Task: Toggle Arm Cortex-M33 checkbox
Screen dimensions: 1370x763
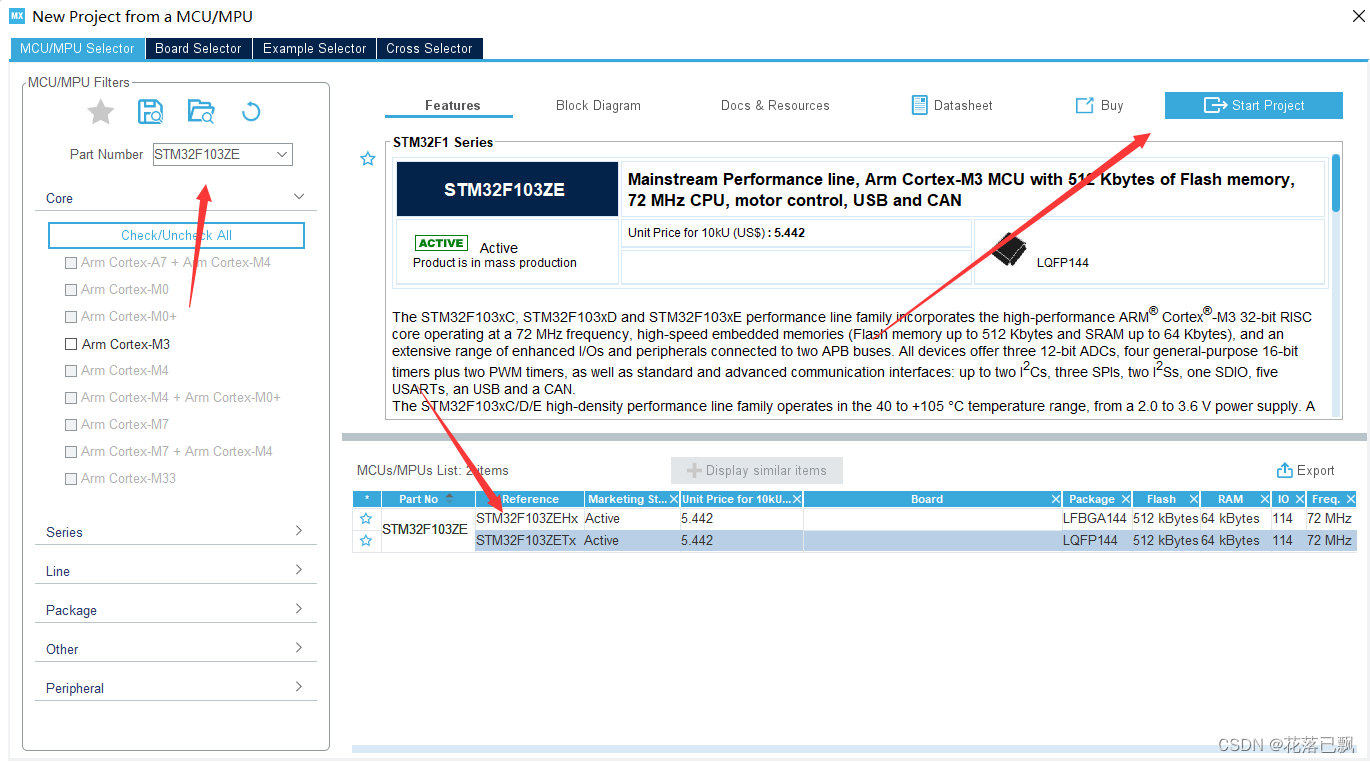Action: 70,479
